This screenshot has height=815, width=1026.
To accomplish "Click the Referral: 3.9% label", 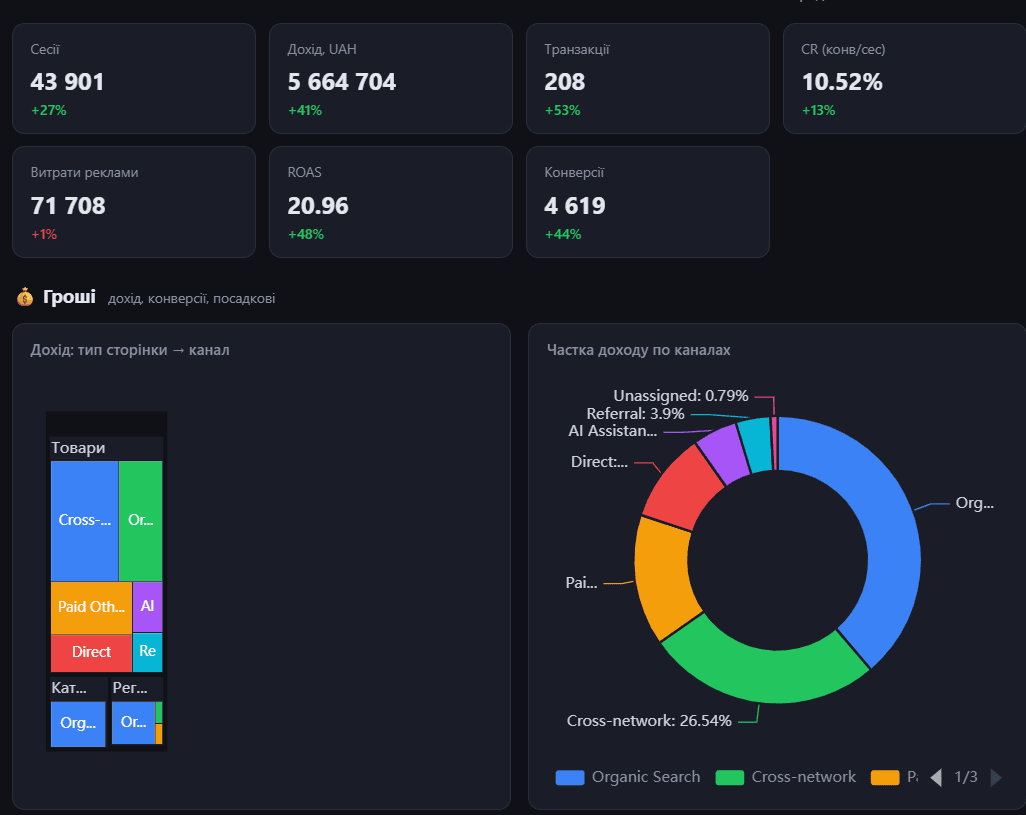I will 635,413.
